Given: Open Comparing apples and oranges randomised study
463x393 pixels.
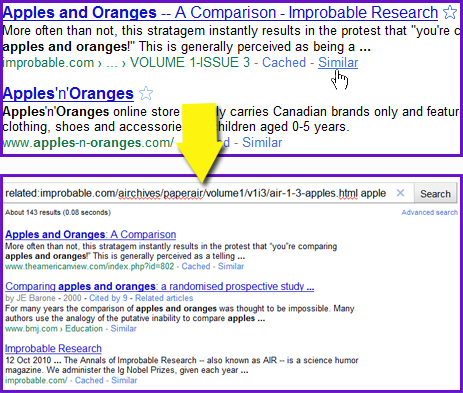Looking at the screenshot, I should coord(160,286).
